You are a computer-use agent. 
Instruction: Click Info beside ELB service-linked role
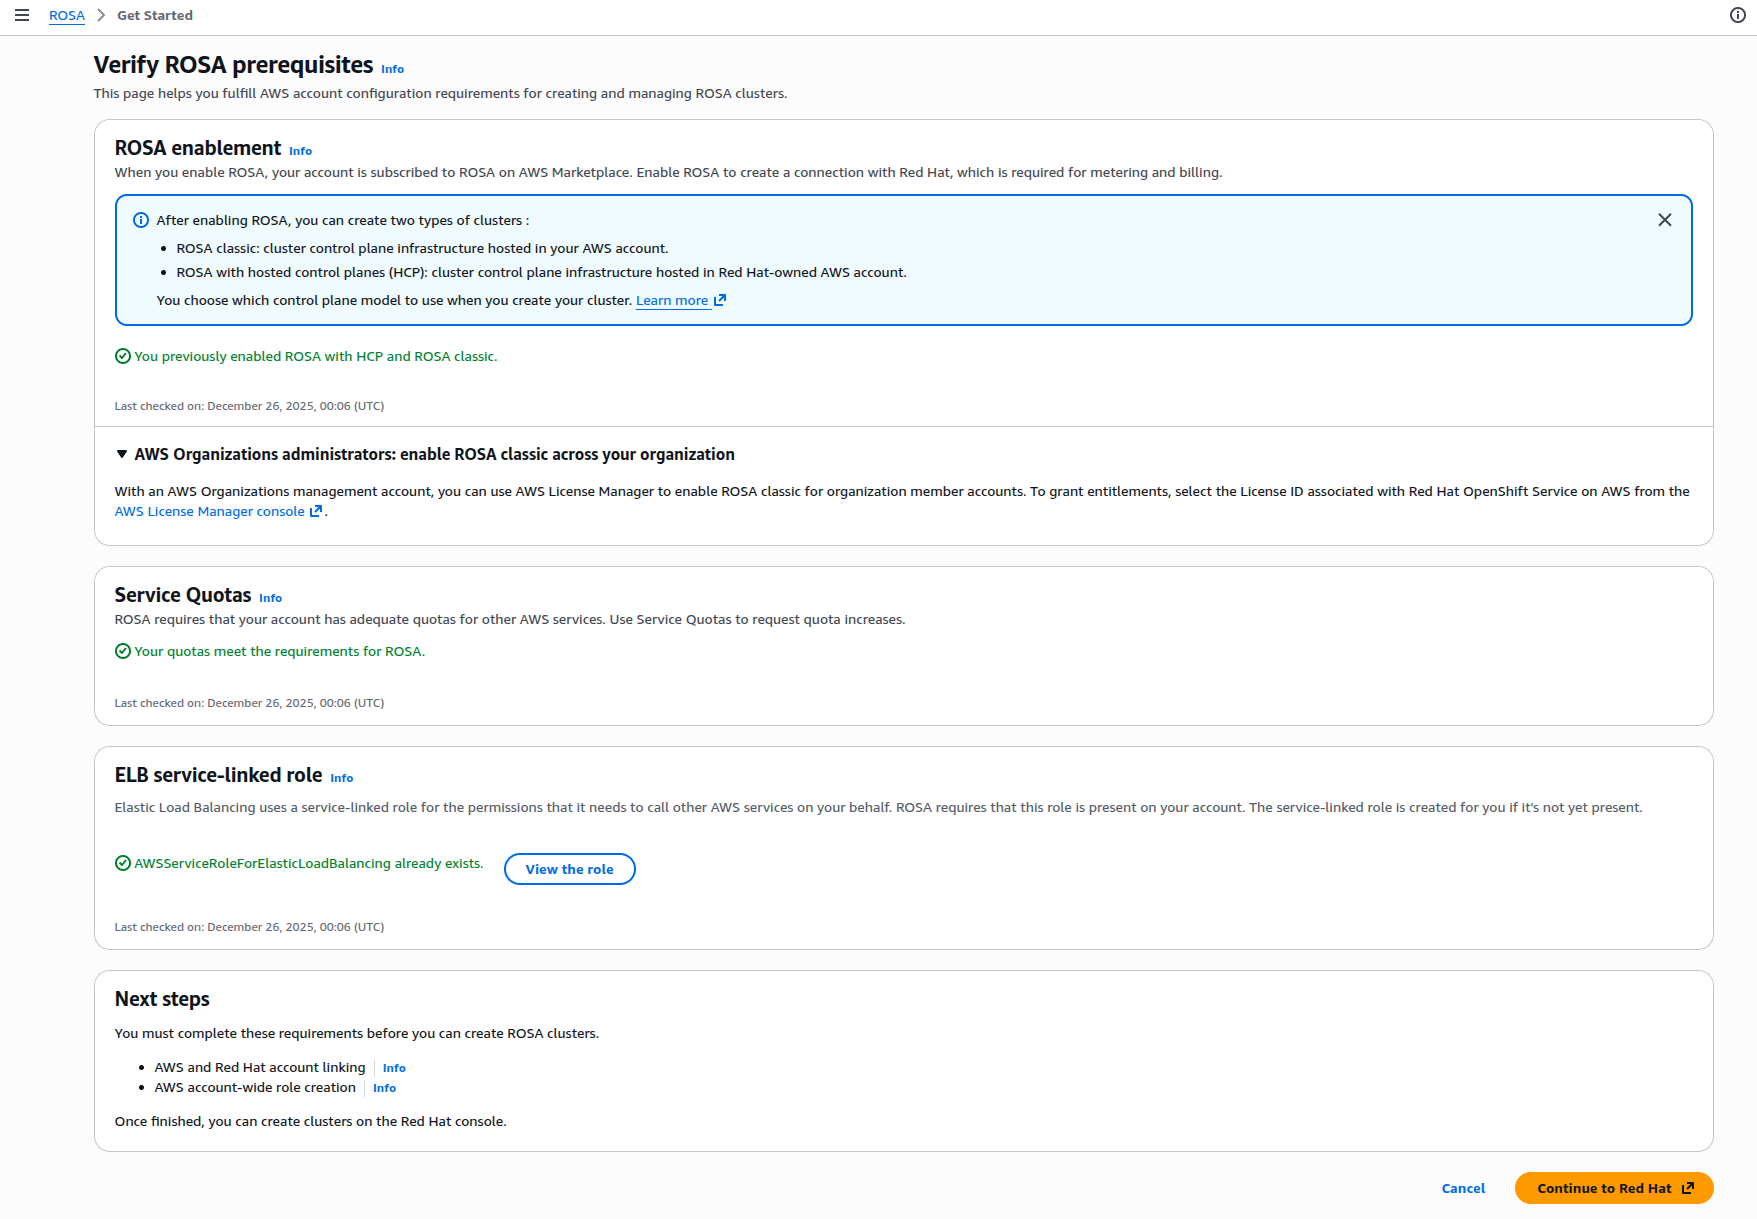pos(341,777)
